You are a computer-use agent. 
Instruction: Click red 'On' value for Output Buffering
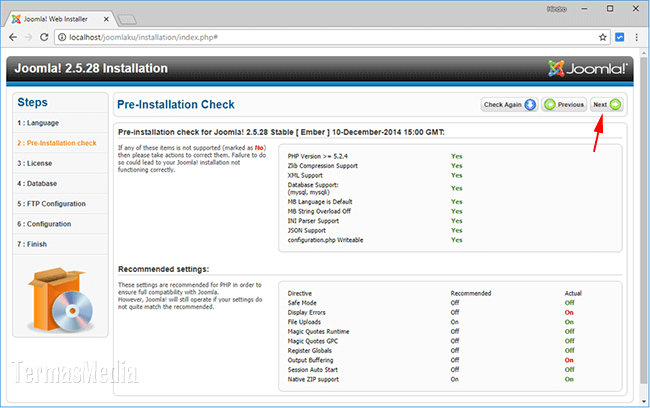tap(569, 360)
